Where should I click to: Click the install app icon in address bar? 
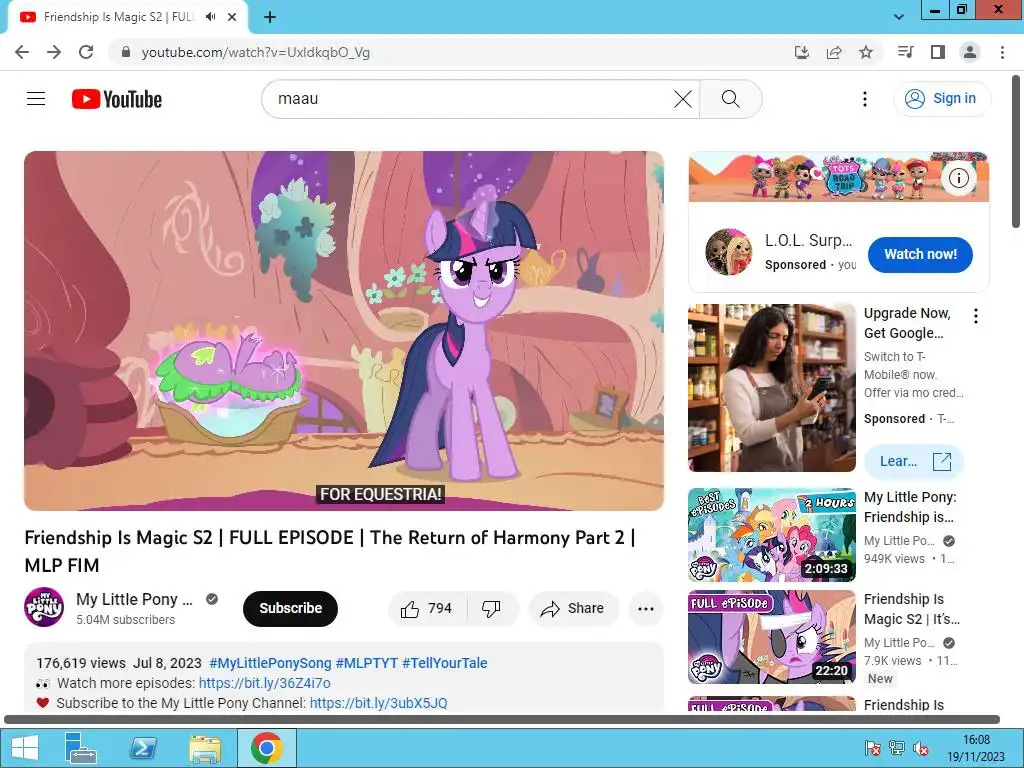[x=802, y=52]
